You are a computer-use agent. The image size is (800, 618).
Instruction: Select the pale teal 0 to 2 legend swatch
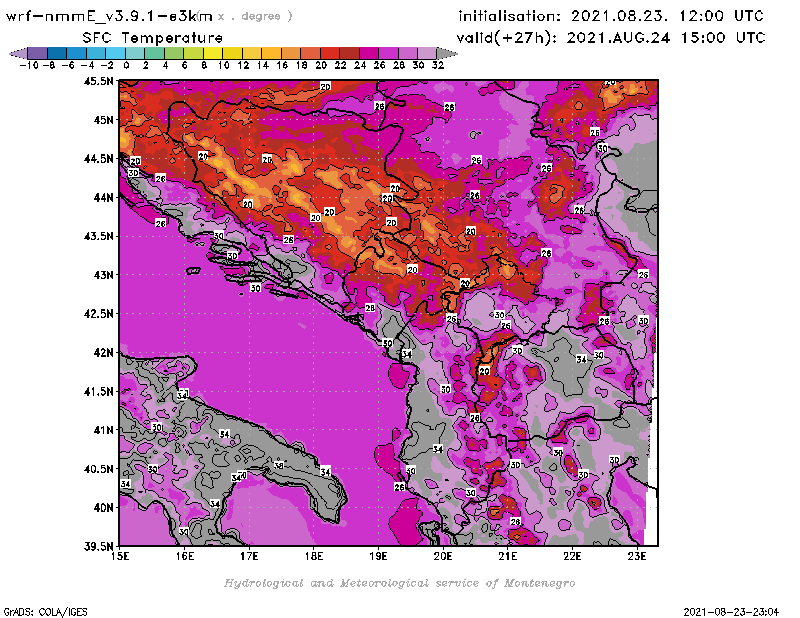tap(135, 53)
